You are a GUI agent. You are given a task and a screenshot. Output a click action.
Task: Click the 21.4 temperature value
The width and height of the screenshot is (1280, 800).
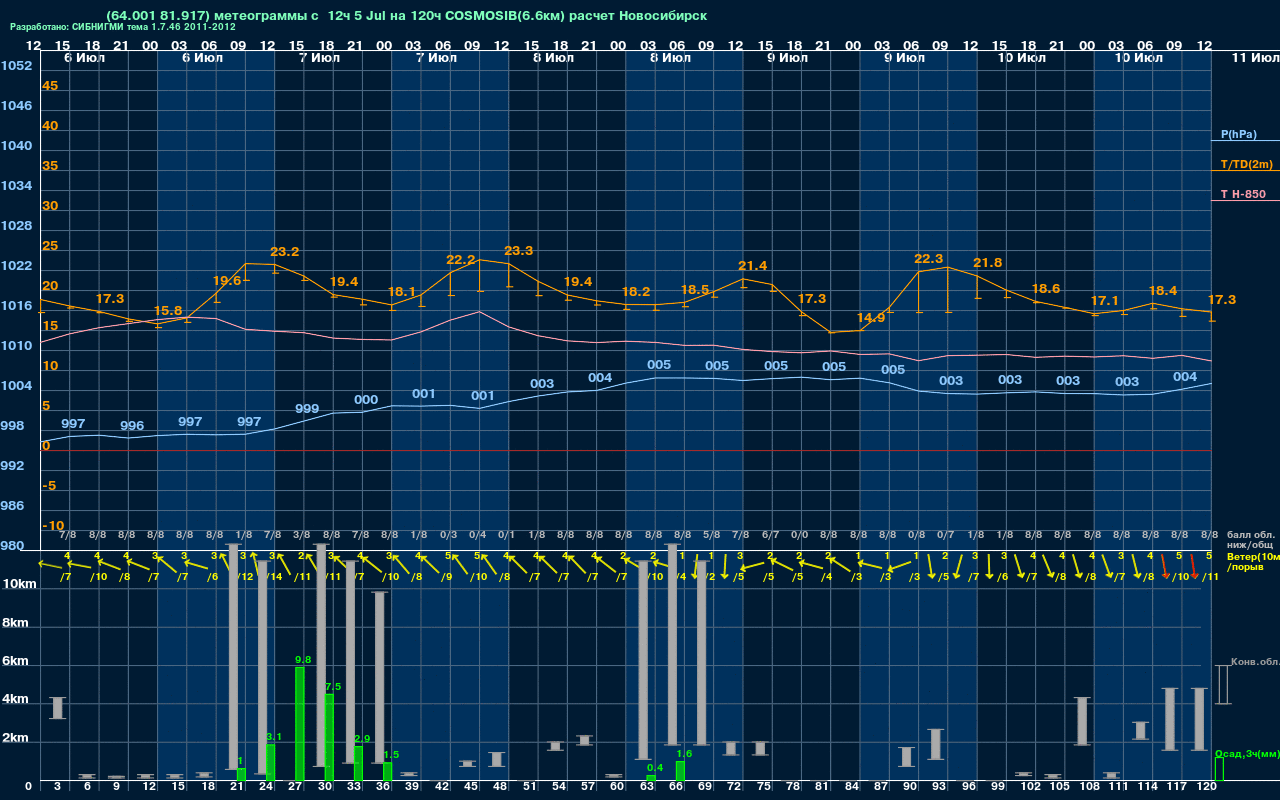pos(753,266)
